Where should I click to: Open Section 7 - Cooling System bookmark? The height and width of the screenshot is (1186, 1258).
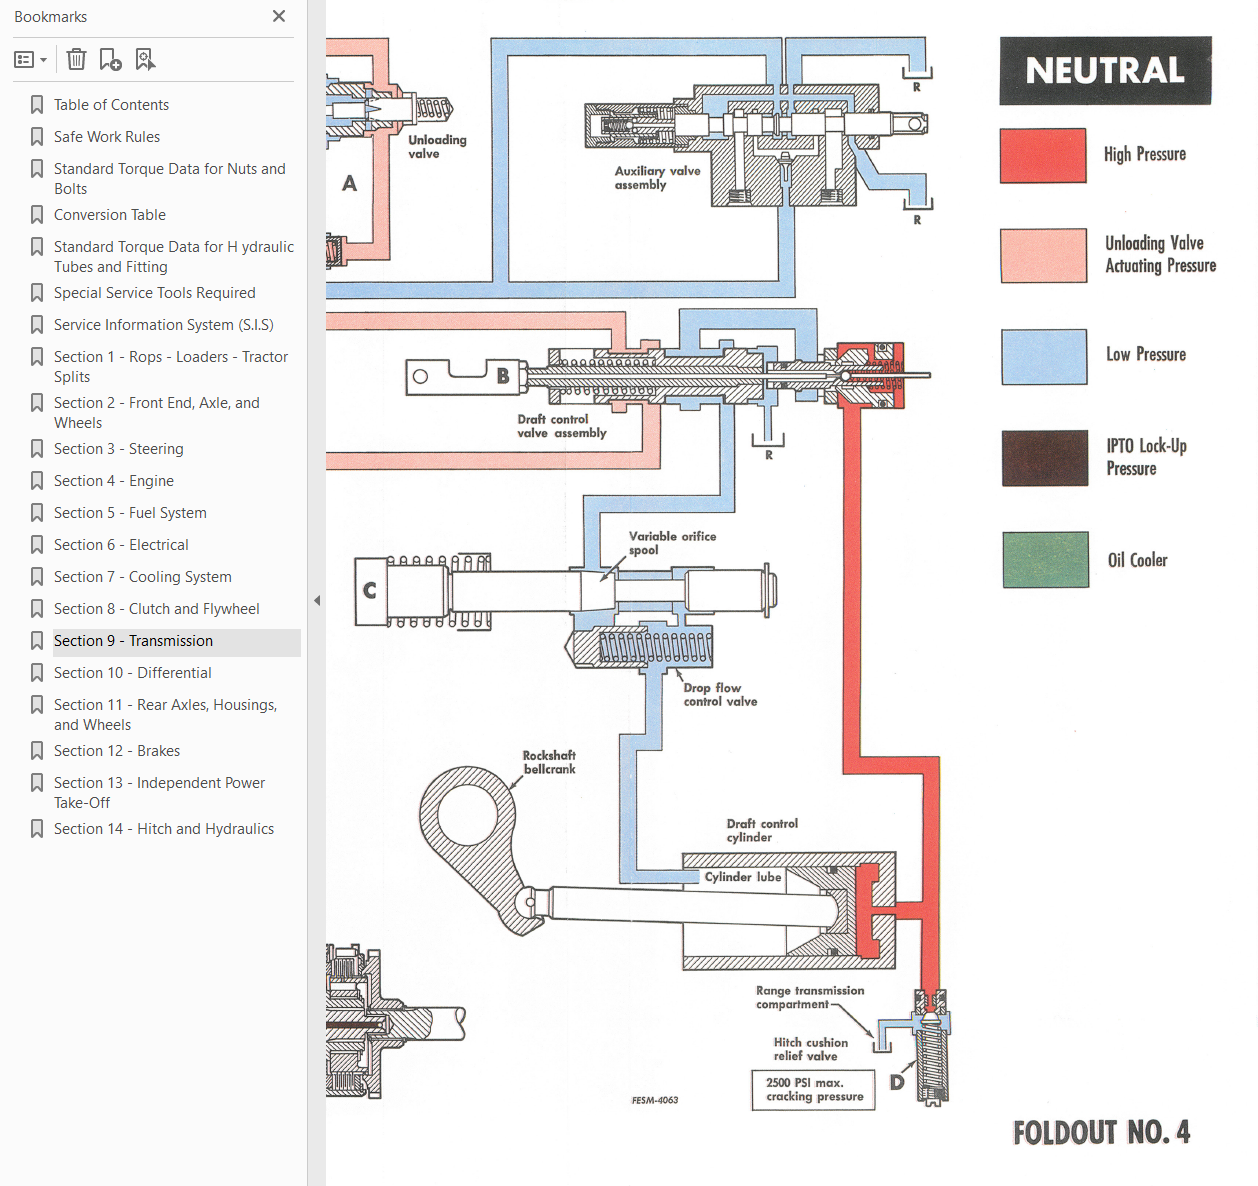point(143,577)
